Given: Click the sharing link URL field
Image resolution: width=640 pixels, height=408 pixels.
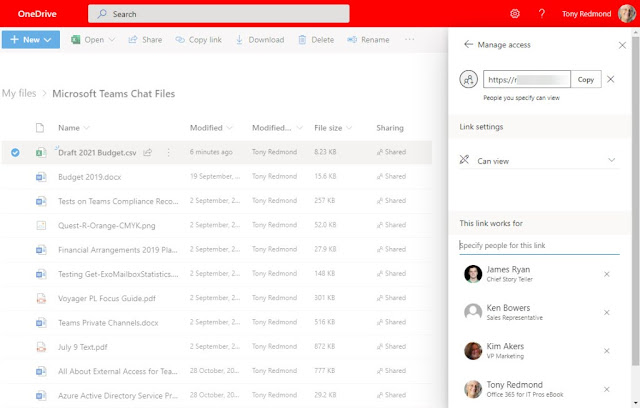Looking at the screenshot, I should click(527, 79).
